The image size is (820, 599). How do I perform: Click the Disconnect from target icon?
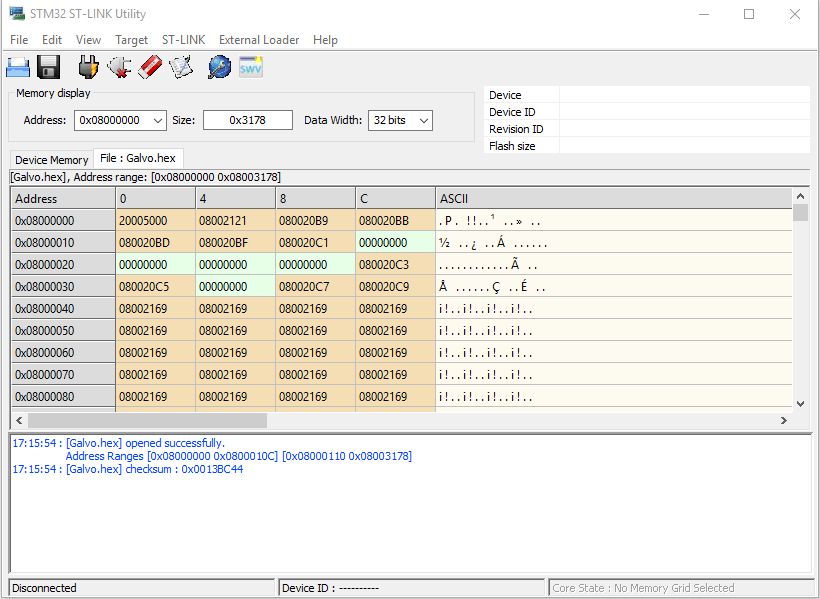pos(119,67)
